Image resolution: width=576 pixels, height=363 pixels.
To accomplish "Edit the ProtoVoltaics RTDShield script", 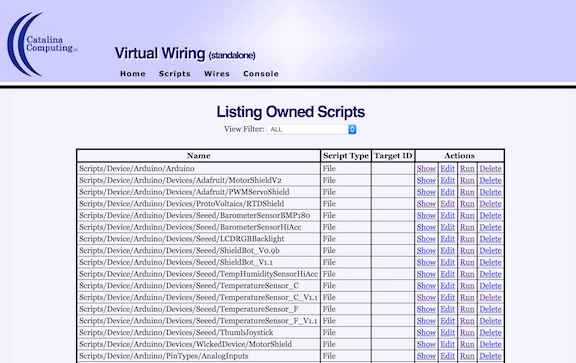I will pos(447,204).
